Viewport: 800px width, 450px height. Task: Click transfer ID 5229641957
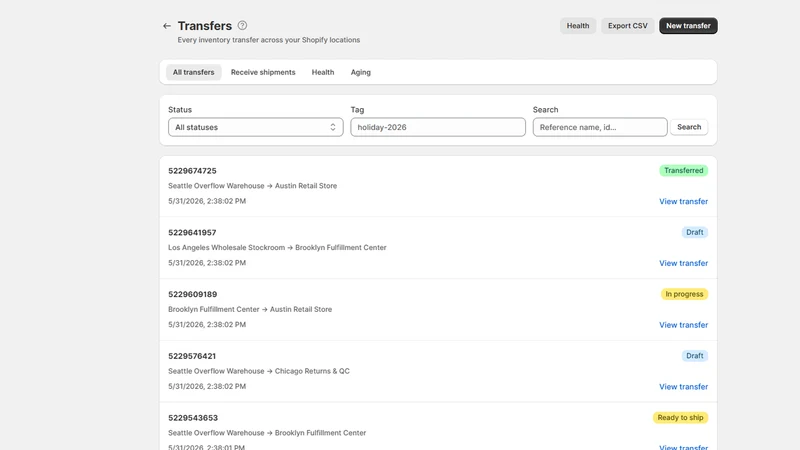pos(192,233)
